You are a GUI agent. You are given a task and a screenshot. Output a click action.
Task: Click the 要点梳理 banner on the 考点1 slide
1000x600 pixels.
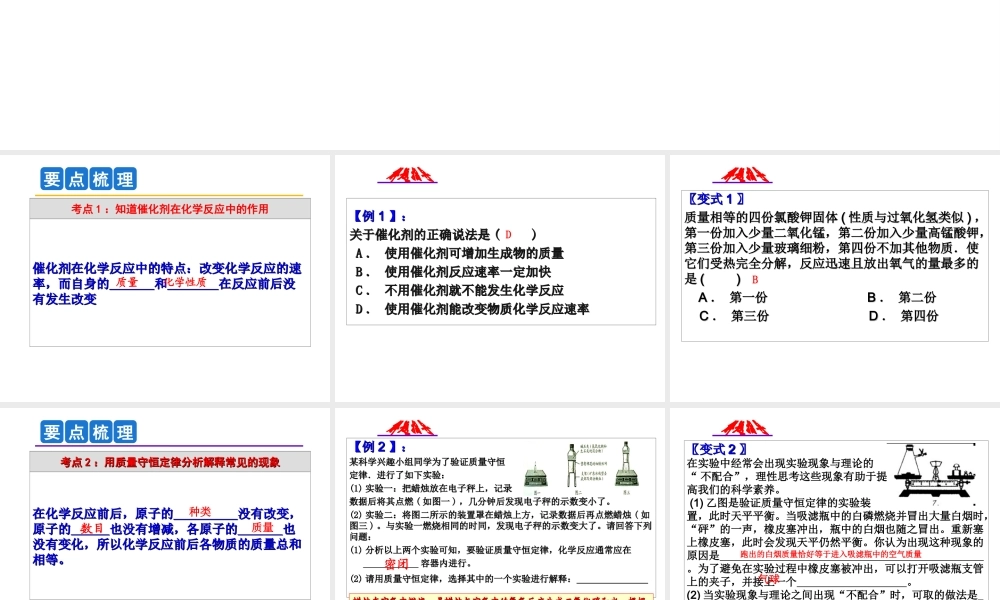[x=89, y=179]
